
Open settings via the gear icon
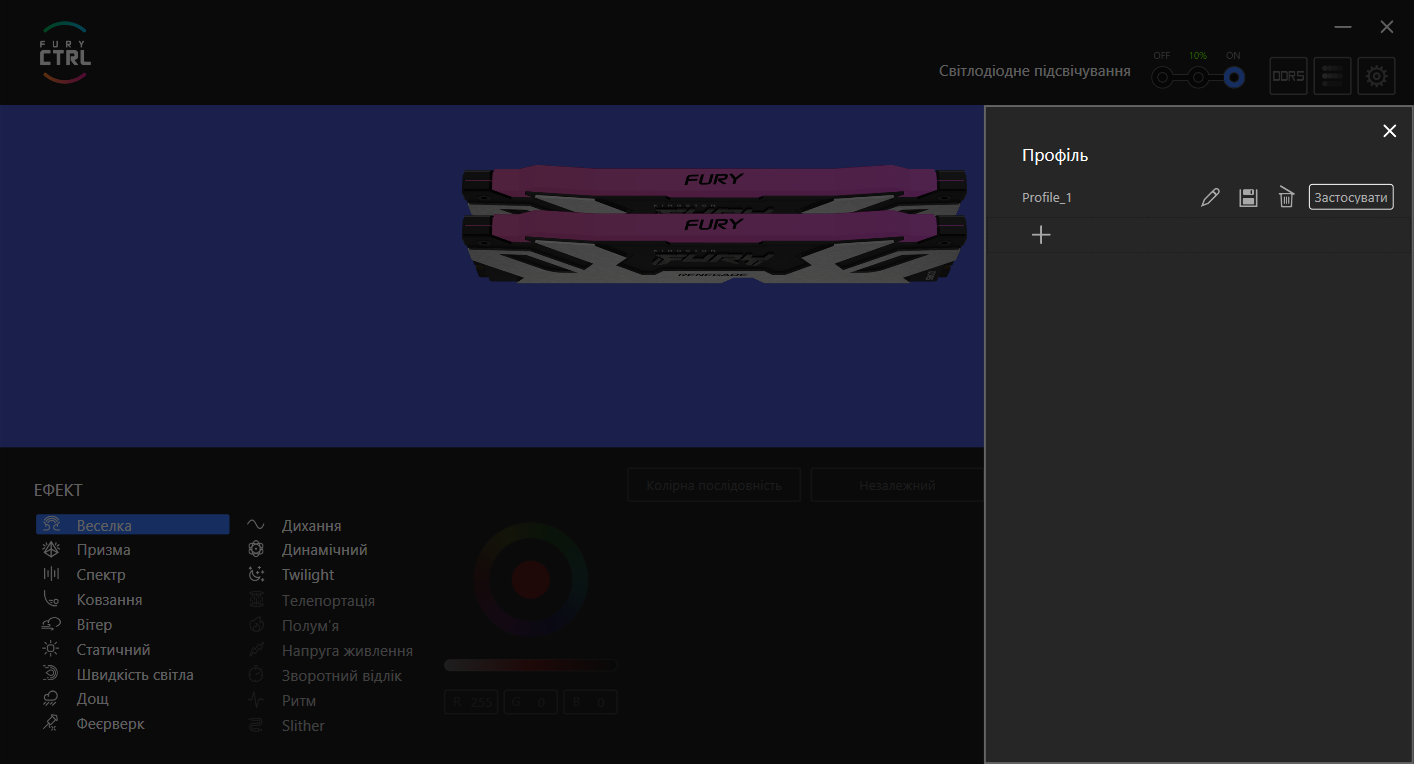(1376, 76)
